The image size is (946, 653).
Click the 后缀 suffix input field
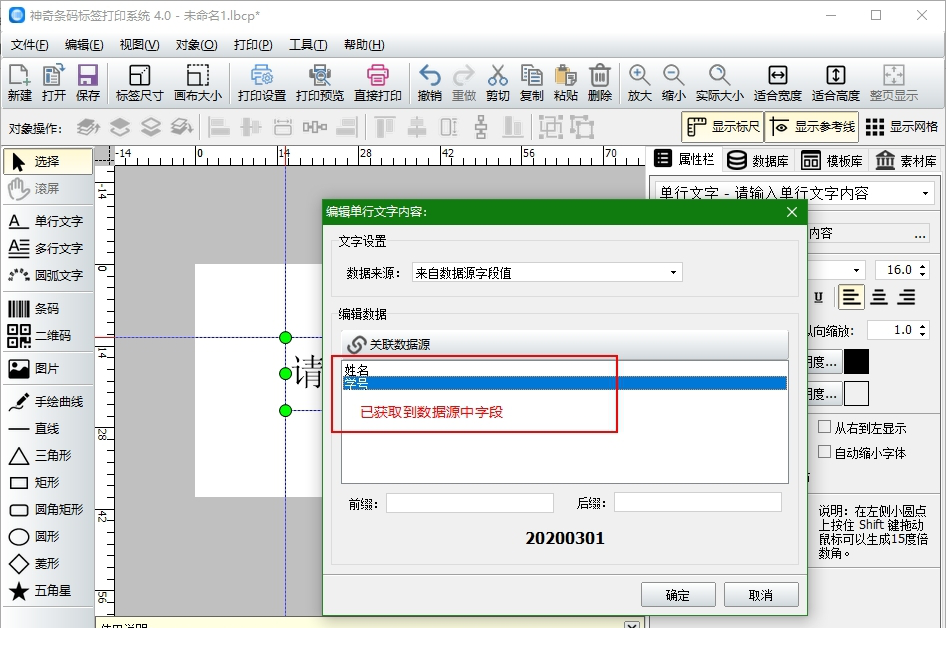pyautogui.click(x=698, y=501)
